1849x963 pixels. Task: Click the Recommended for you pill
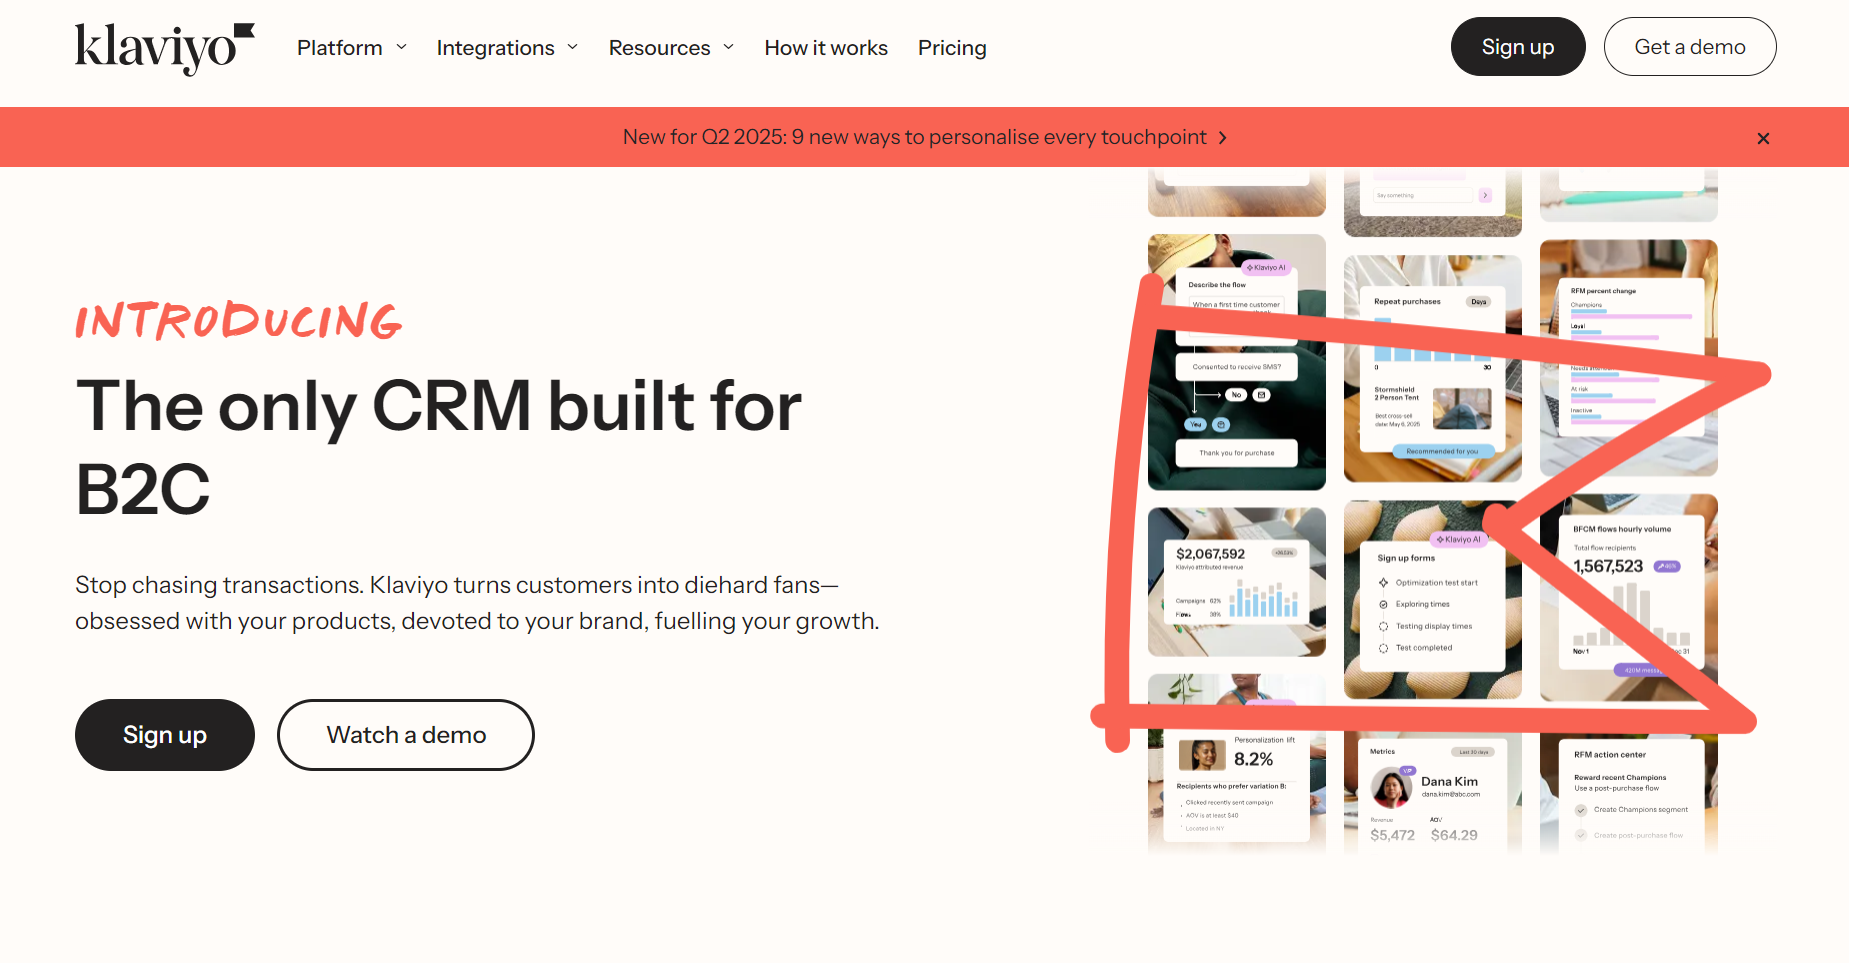tap(1442, 452)
